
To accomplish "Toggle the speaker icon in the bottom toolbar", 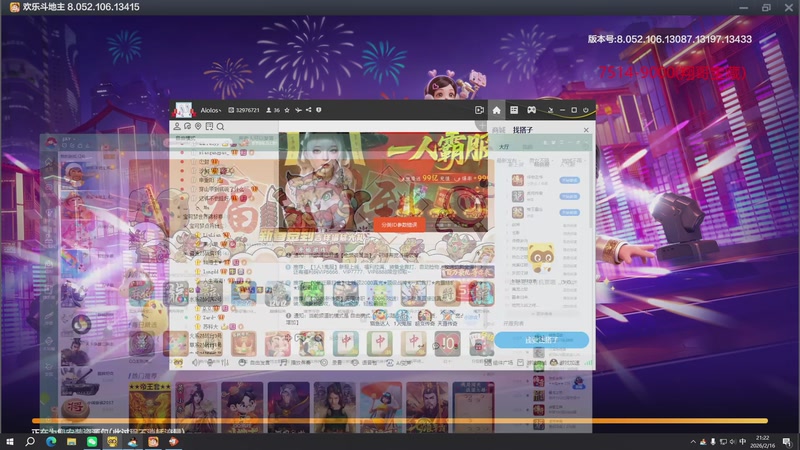I will pos(195,363).
